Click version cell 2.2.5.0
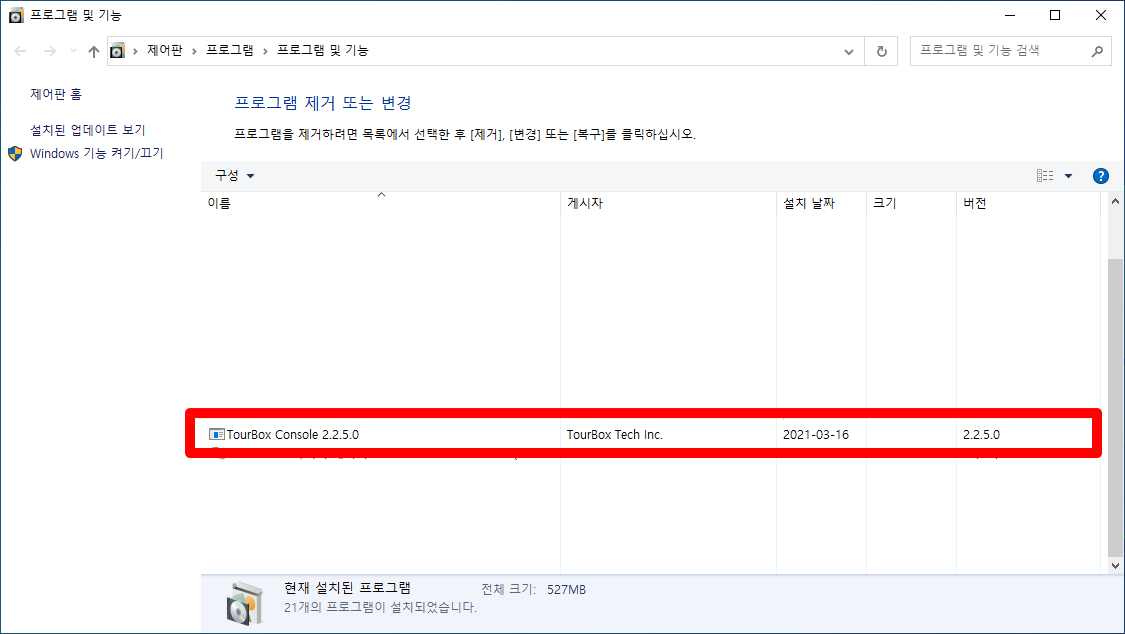Viewport: 1125px width, 634px height. coord(982,435)
